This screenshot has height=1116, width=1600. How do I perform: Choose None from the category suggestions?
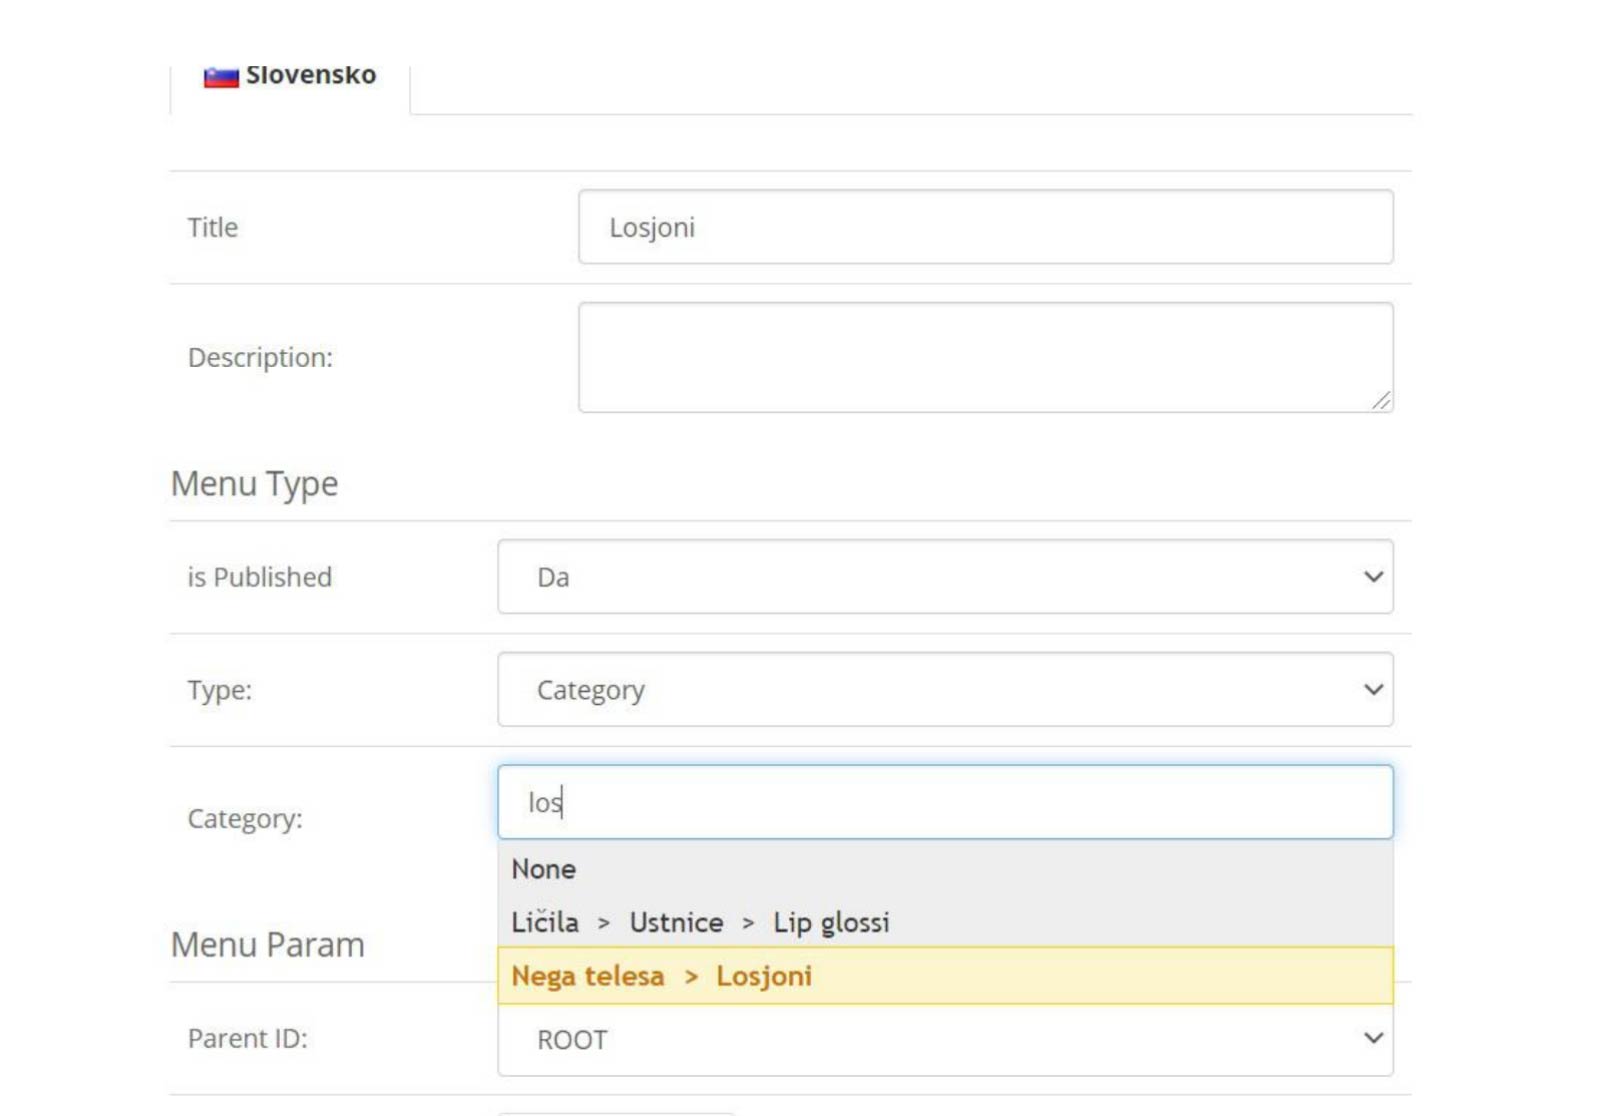click(544, 869)
